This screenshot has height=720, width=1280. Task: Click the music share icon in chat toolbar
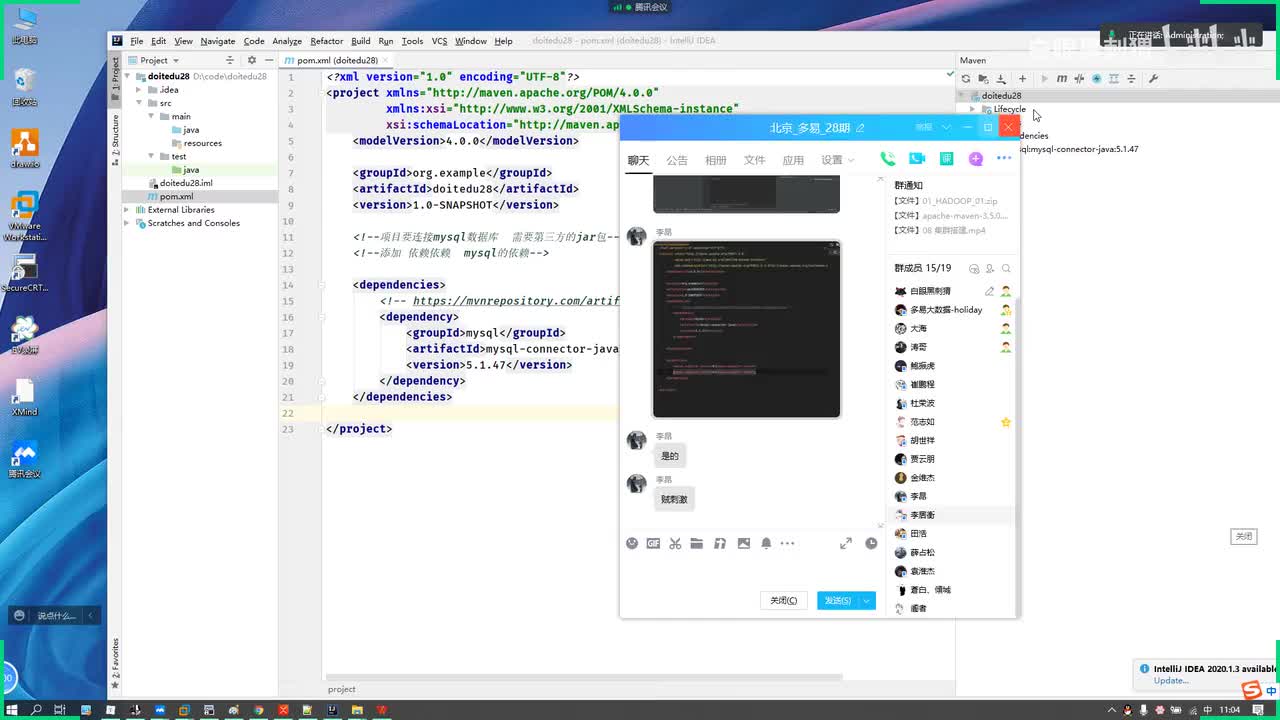(720, 543)
